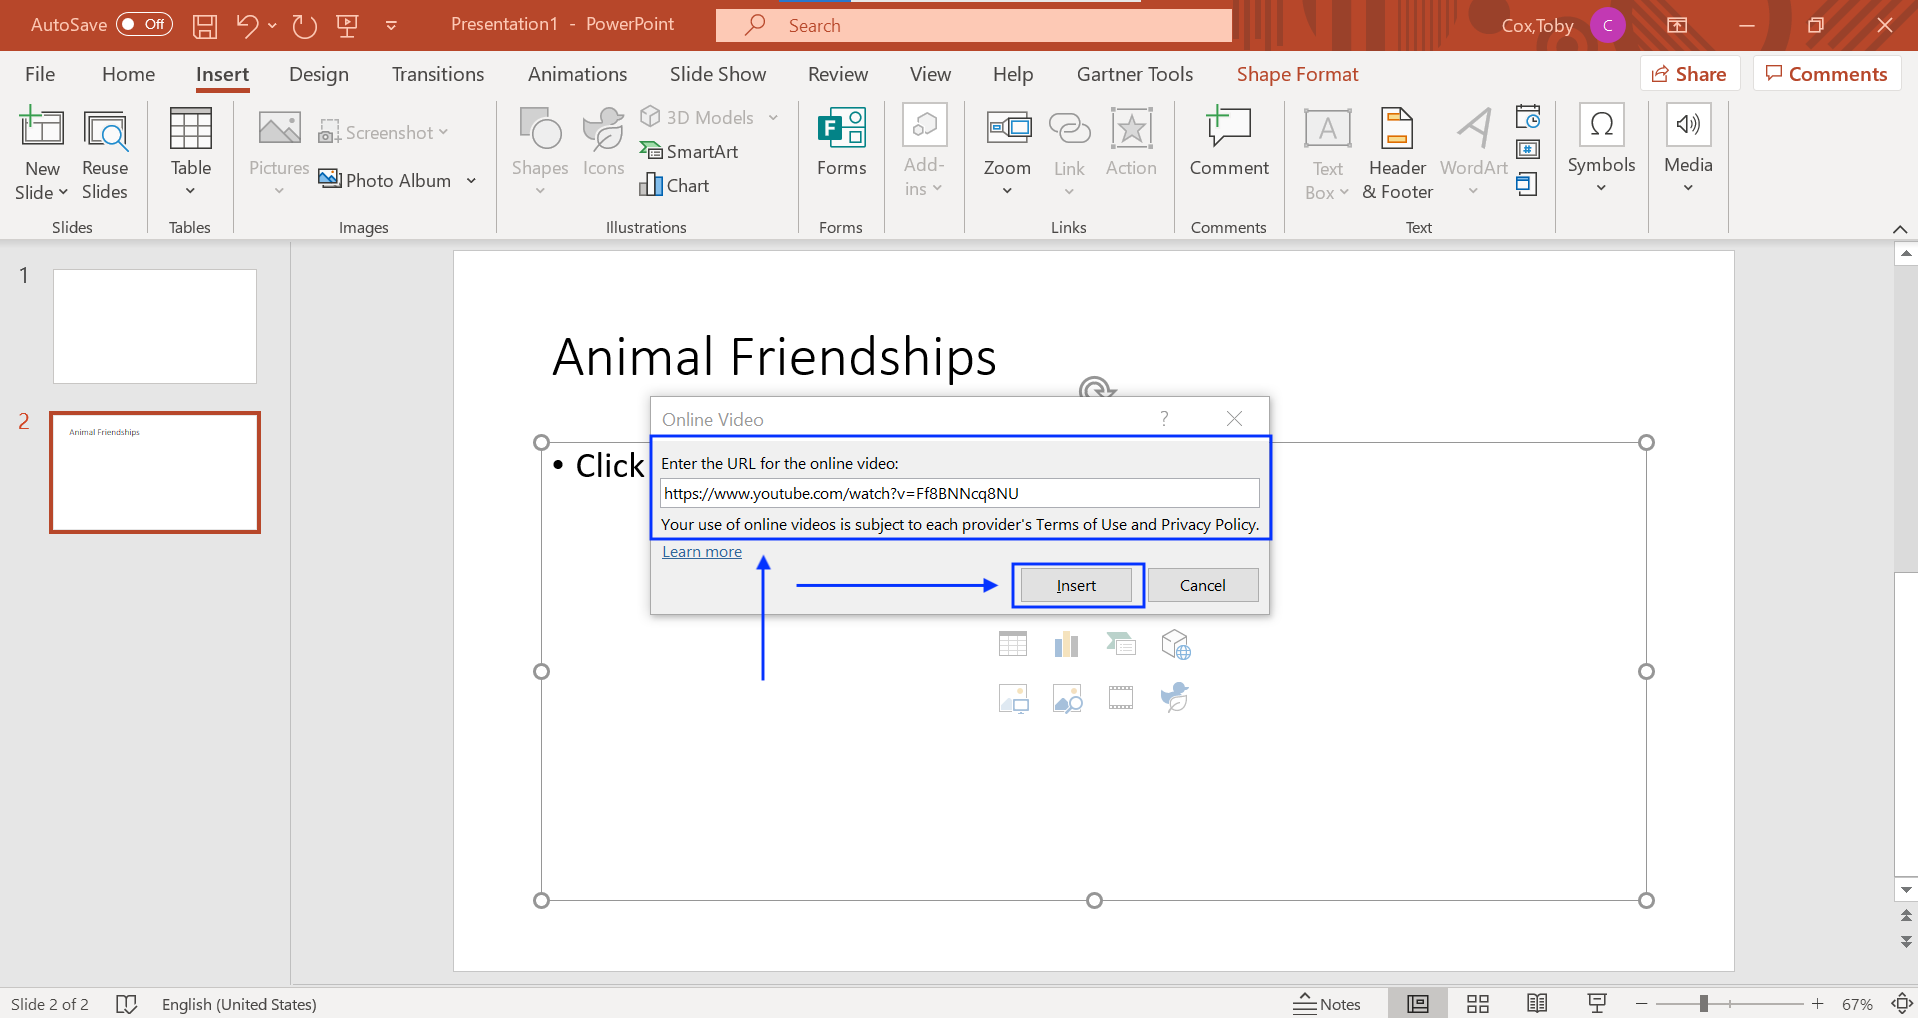Insert Date & Time icon
This screenshot has height=1018, width=1918.
(1528, 117)
